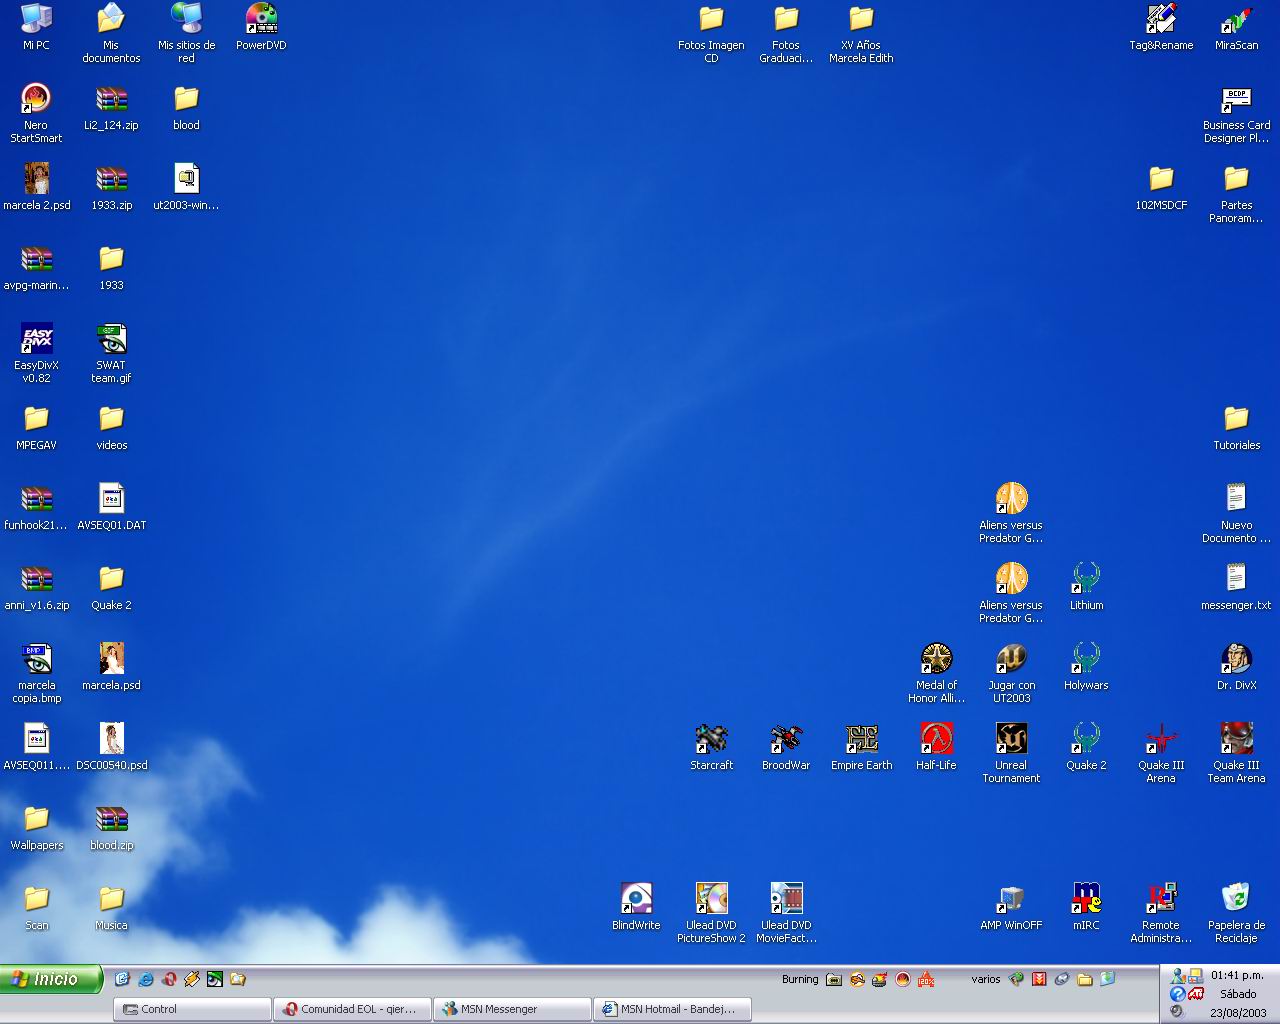This screenshot has height=1024, width=1280.
Task: Launch Half-Life from the desktop
Action: point(936,738)
